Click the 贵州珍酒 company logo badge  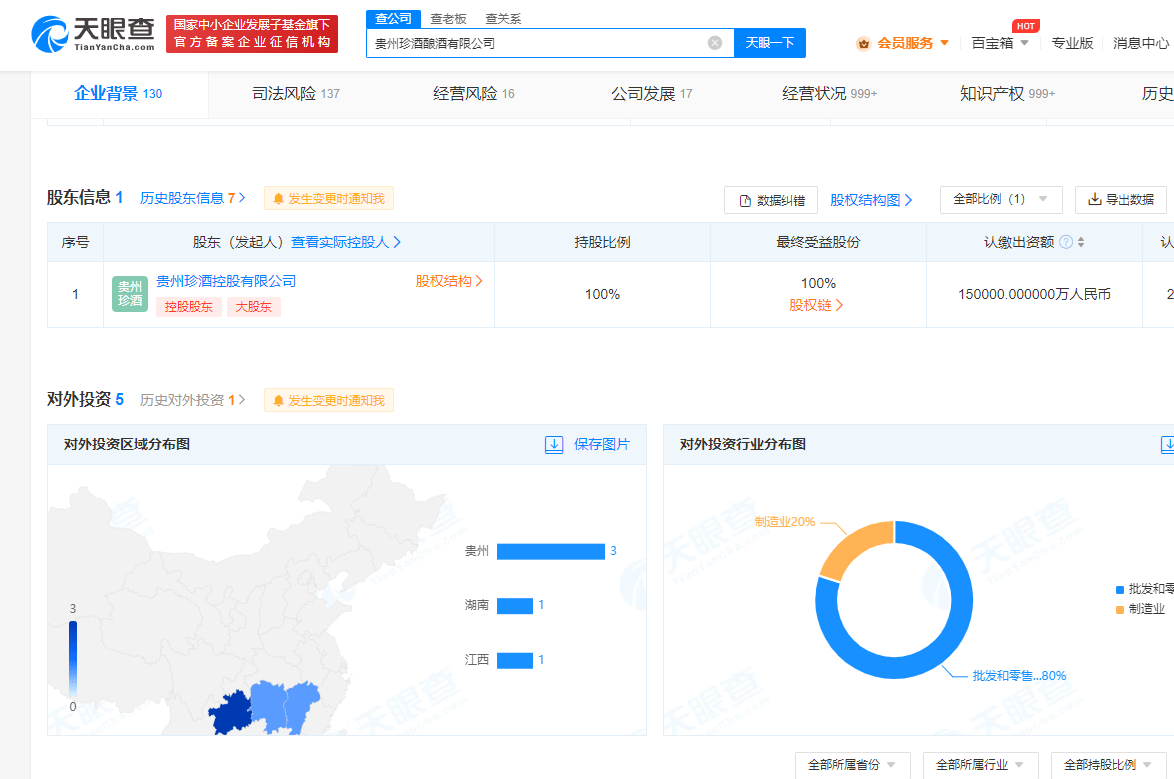point(130,294)
